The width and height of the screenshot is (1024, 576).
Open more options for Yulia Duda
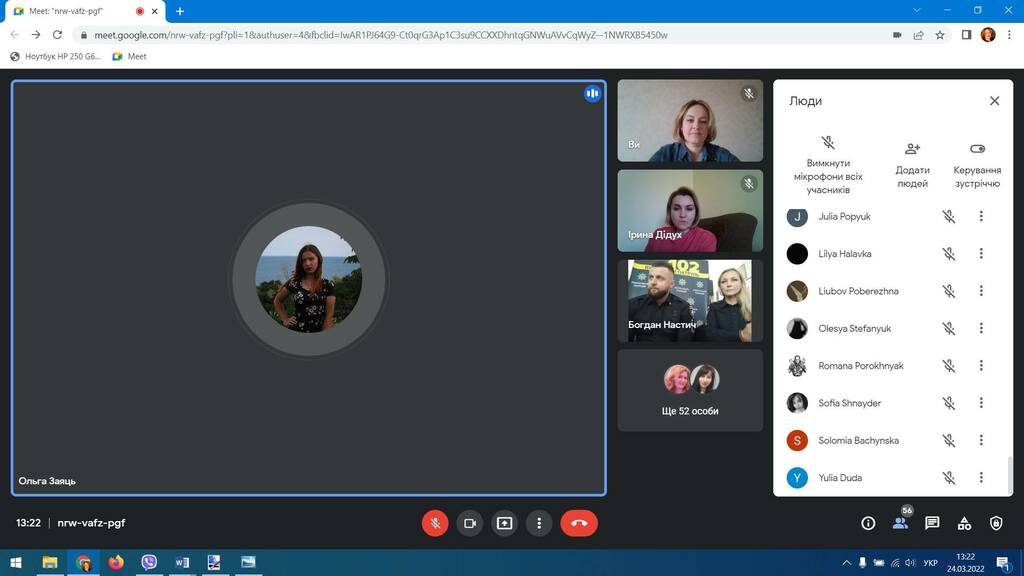[x=981, y=478]
